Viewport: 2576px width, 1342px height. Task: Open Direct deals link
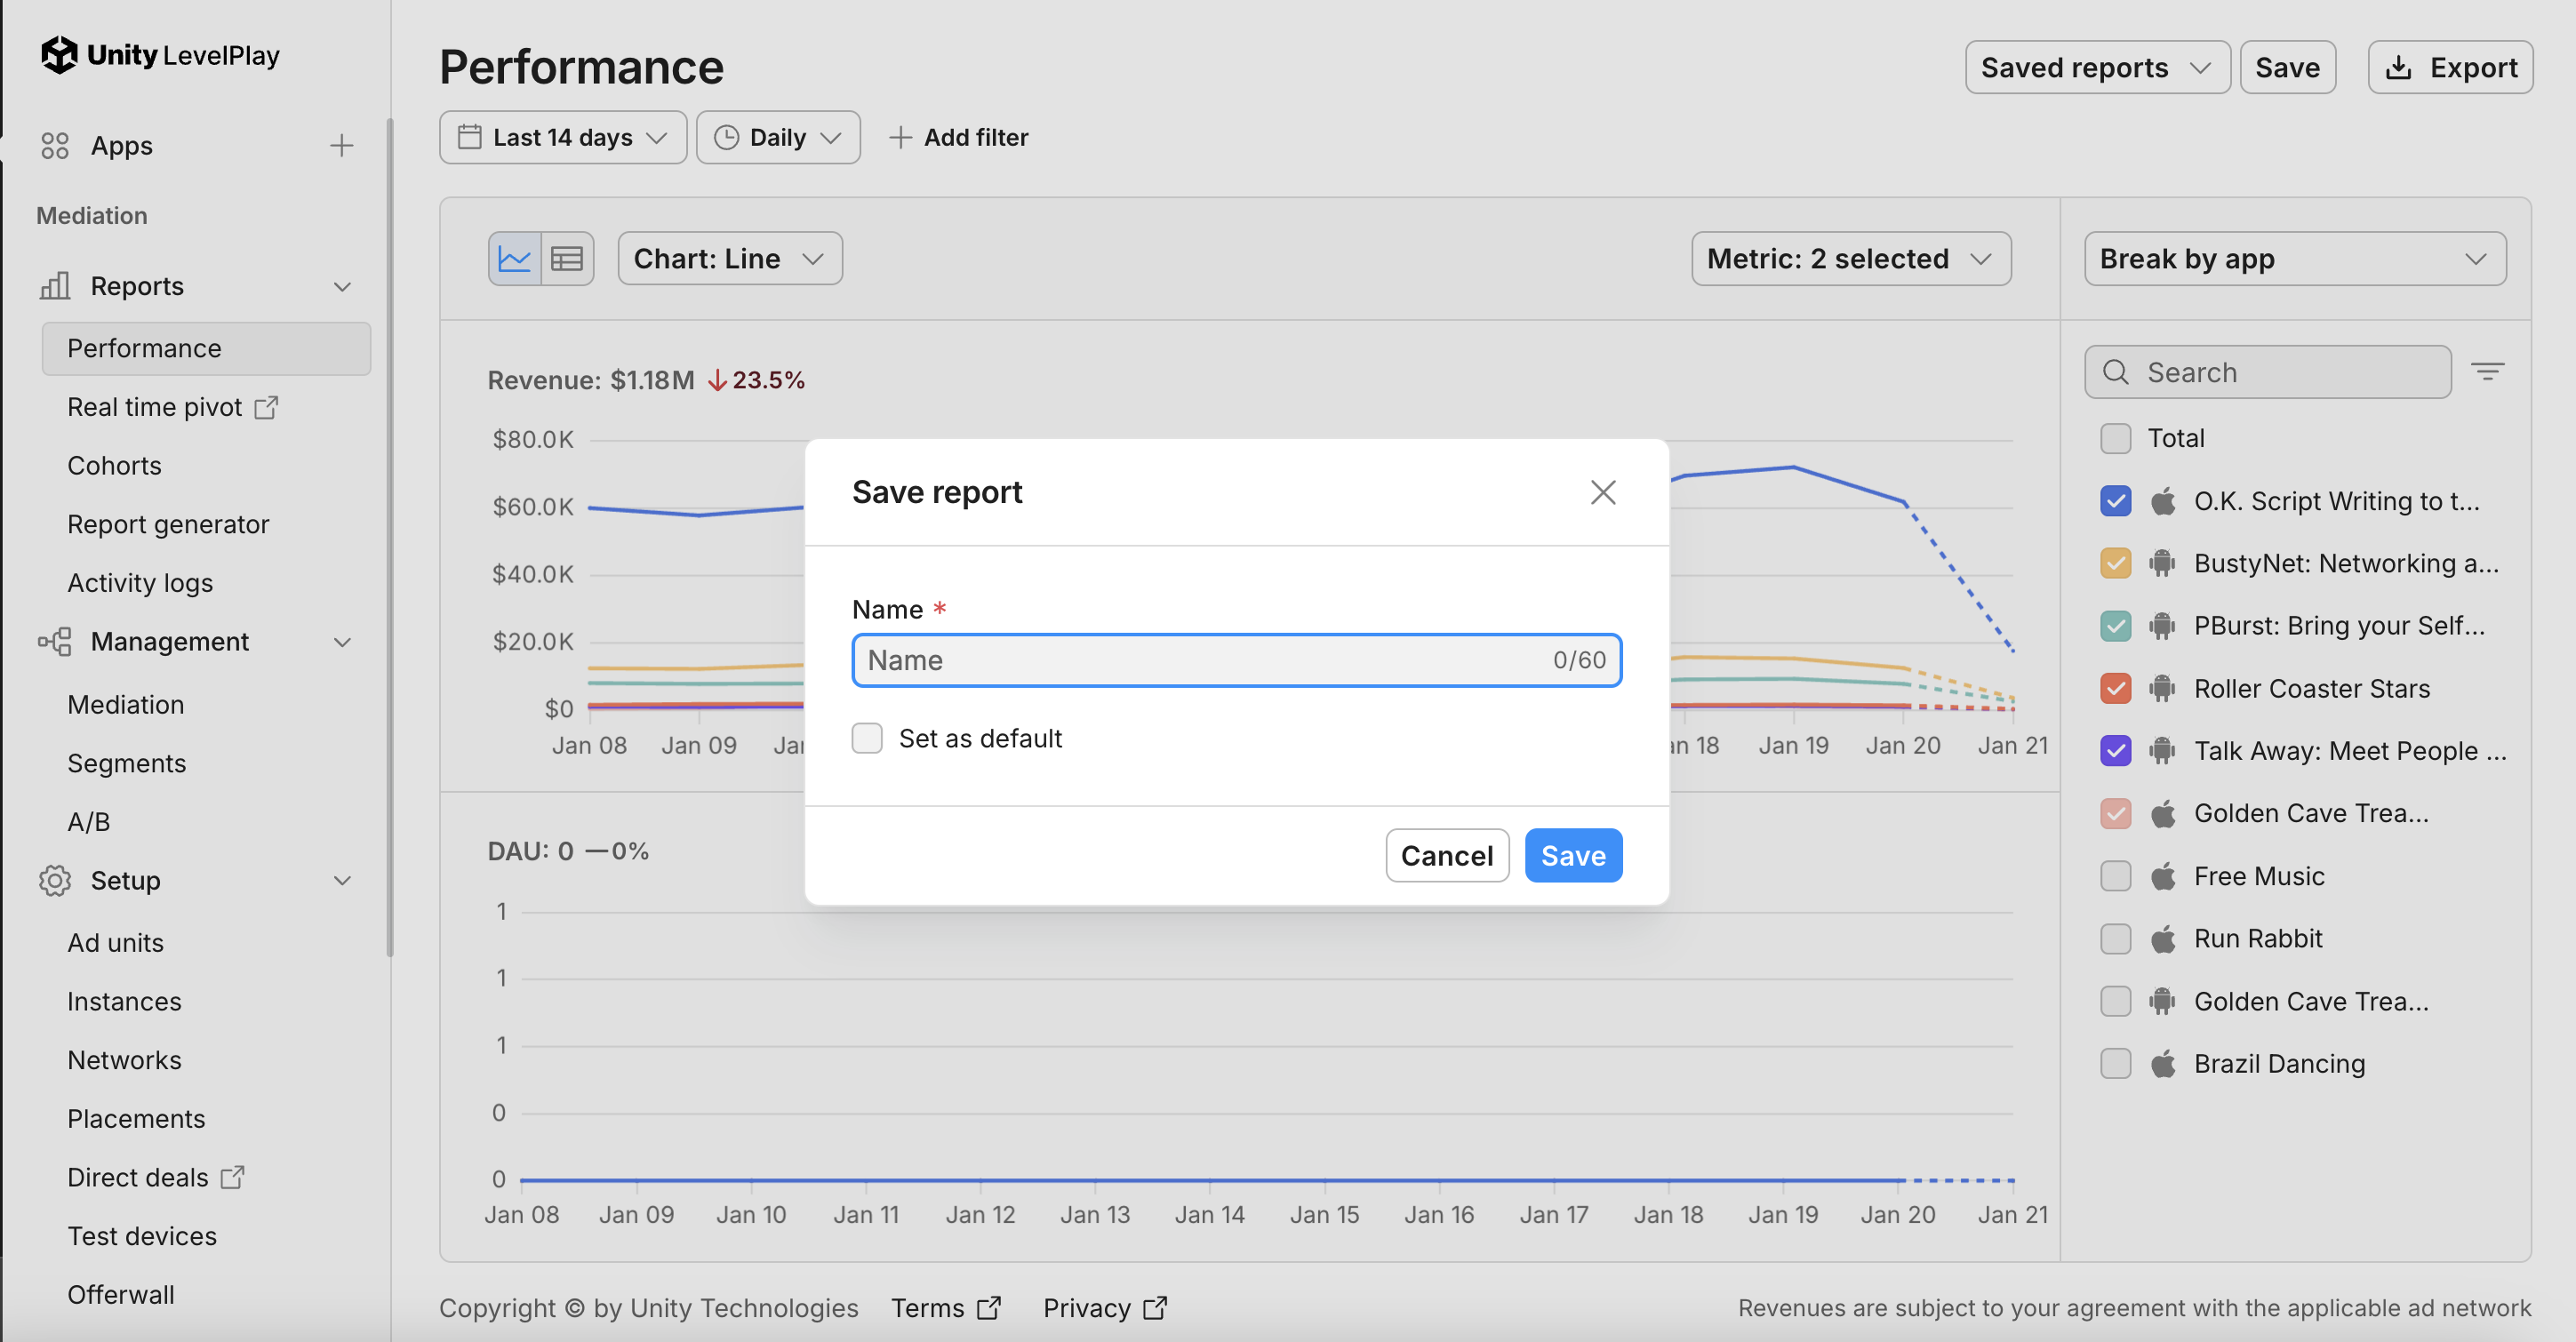click(155, 1177)
